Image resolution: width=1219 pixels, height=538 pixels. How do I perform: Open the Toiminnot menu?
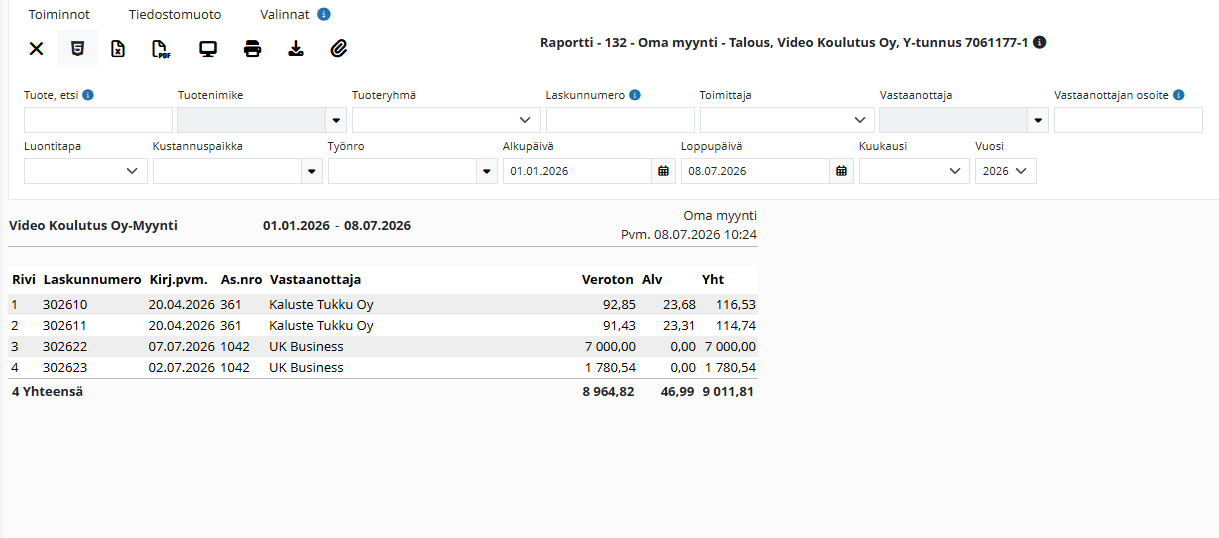[59, 15]
